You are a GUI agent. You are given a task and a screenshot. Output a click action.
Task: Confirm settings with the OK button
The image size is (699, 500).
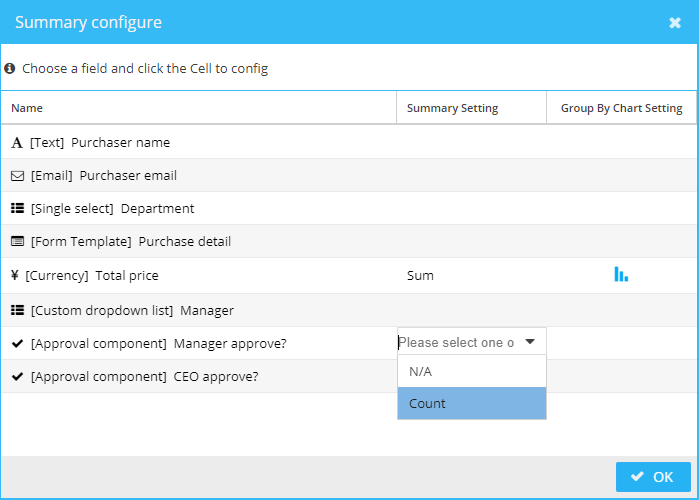tap(653, 477)
